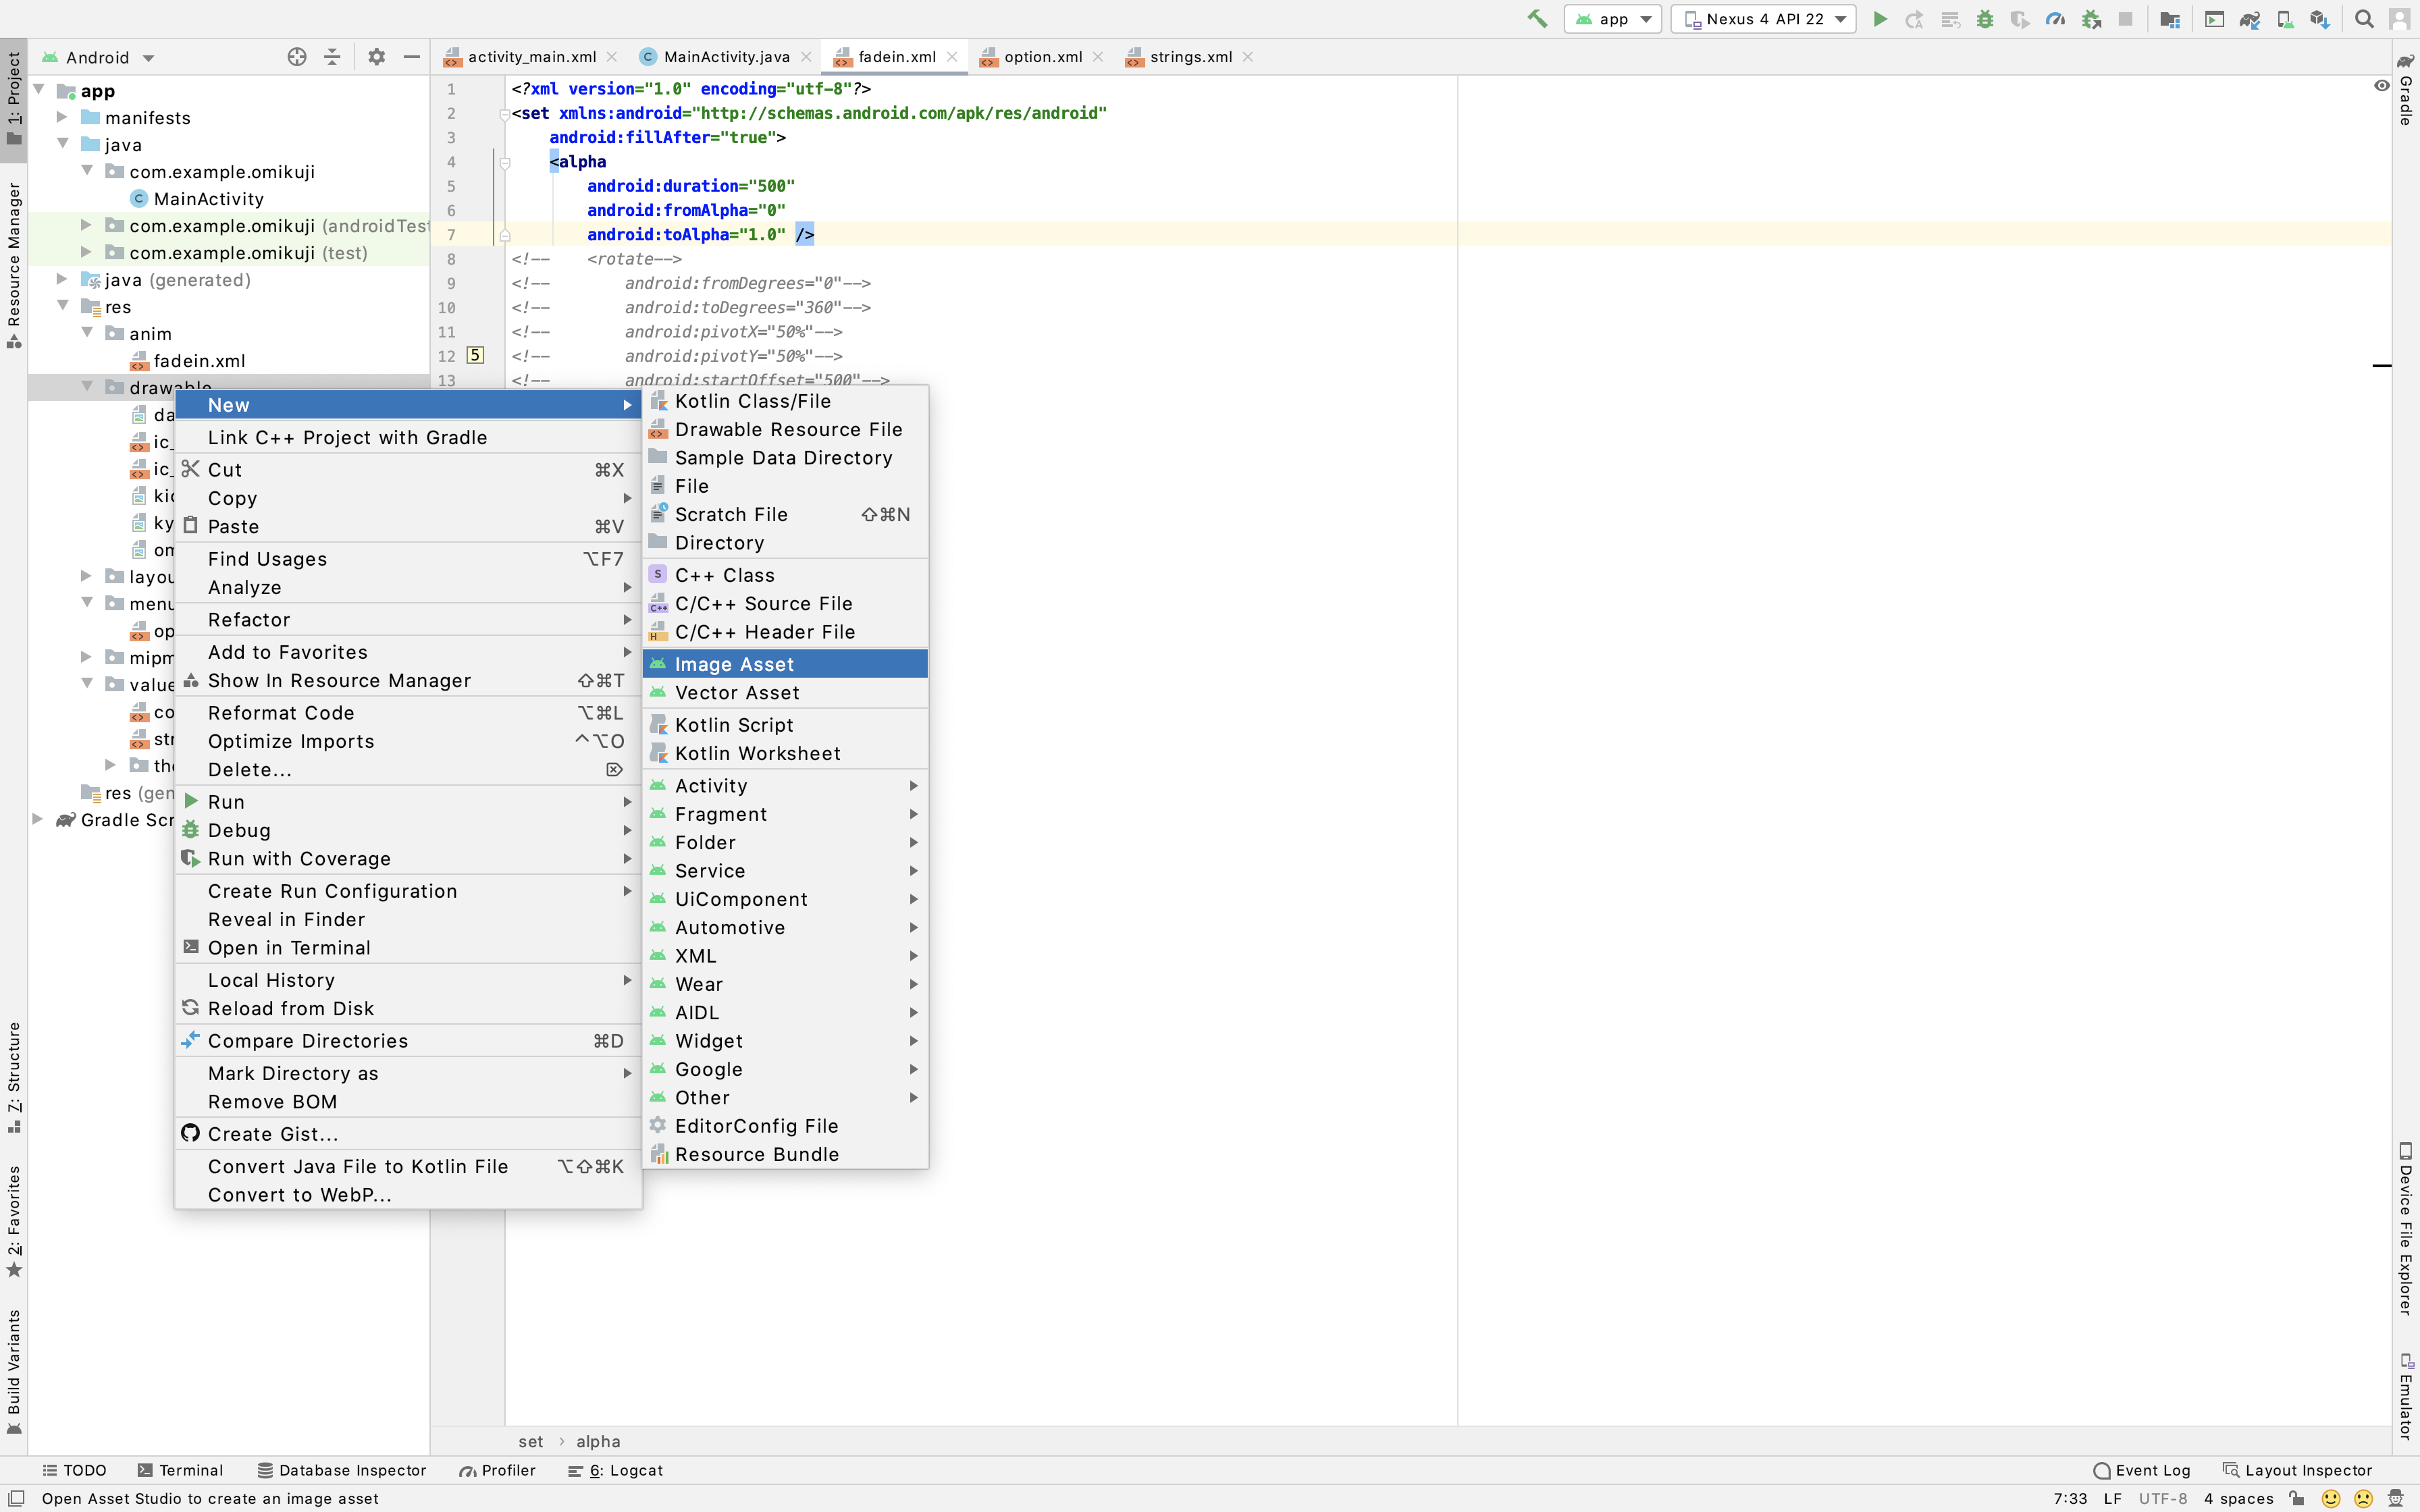The width and height of the screenshot is (2420, 1512).
Task: Expand java (generated) folder
Action: [62, 279]
